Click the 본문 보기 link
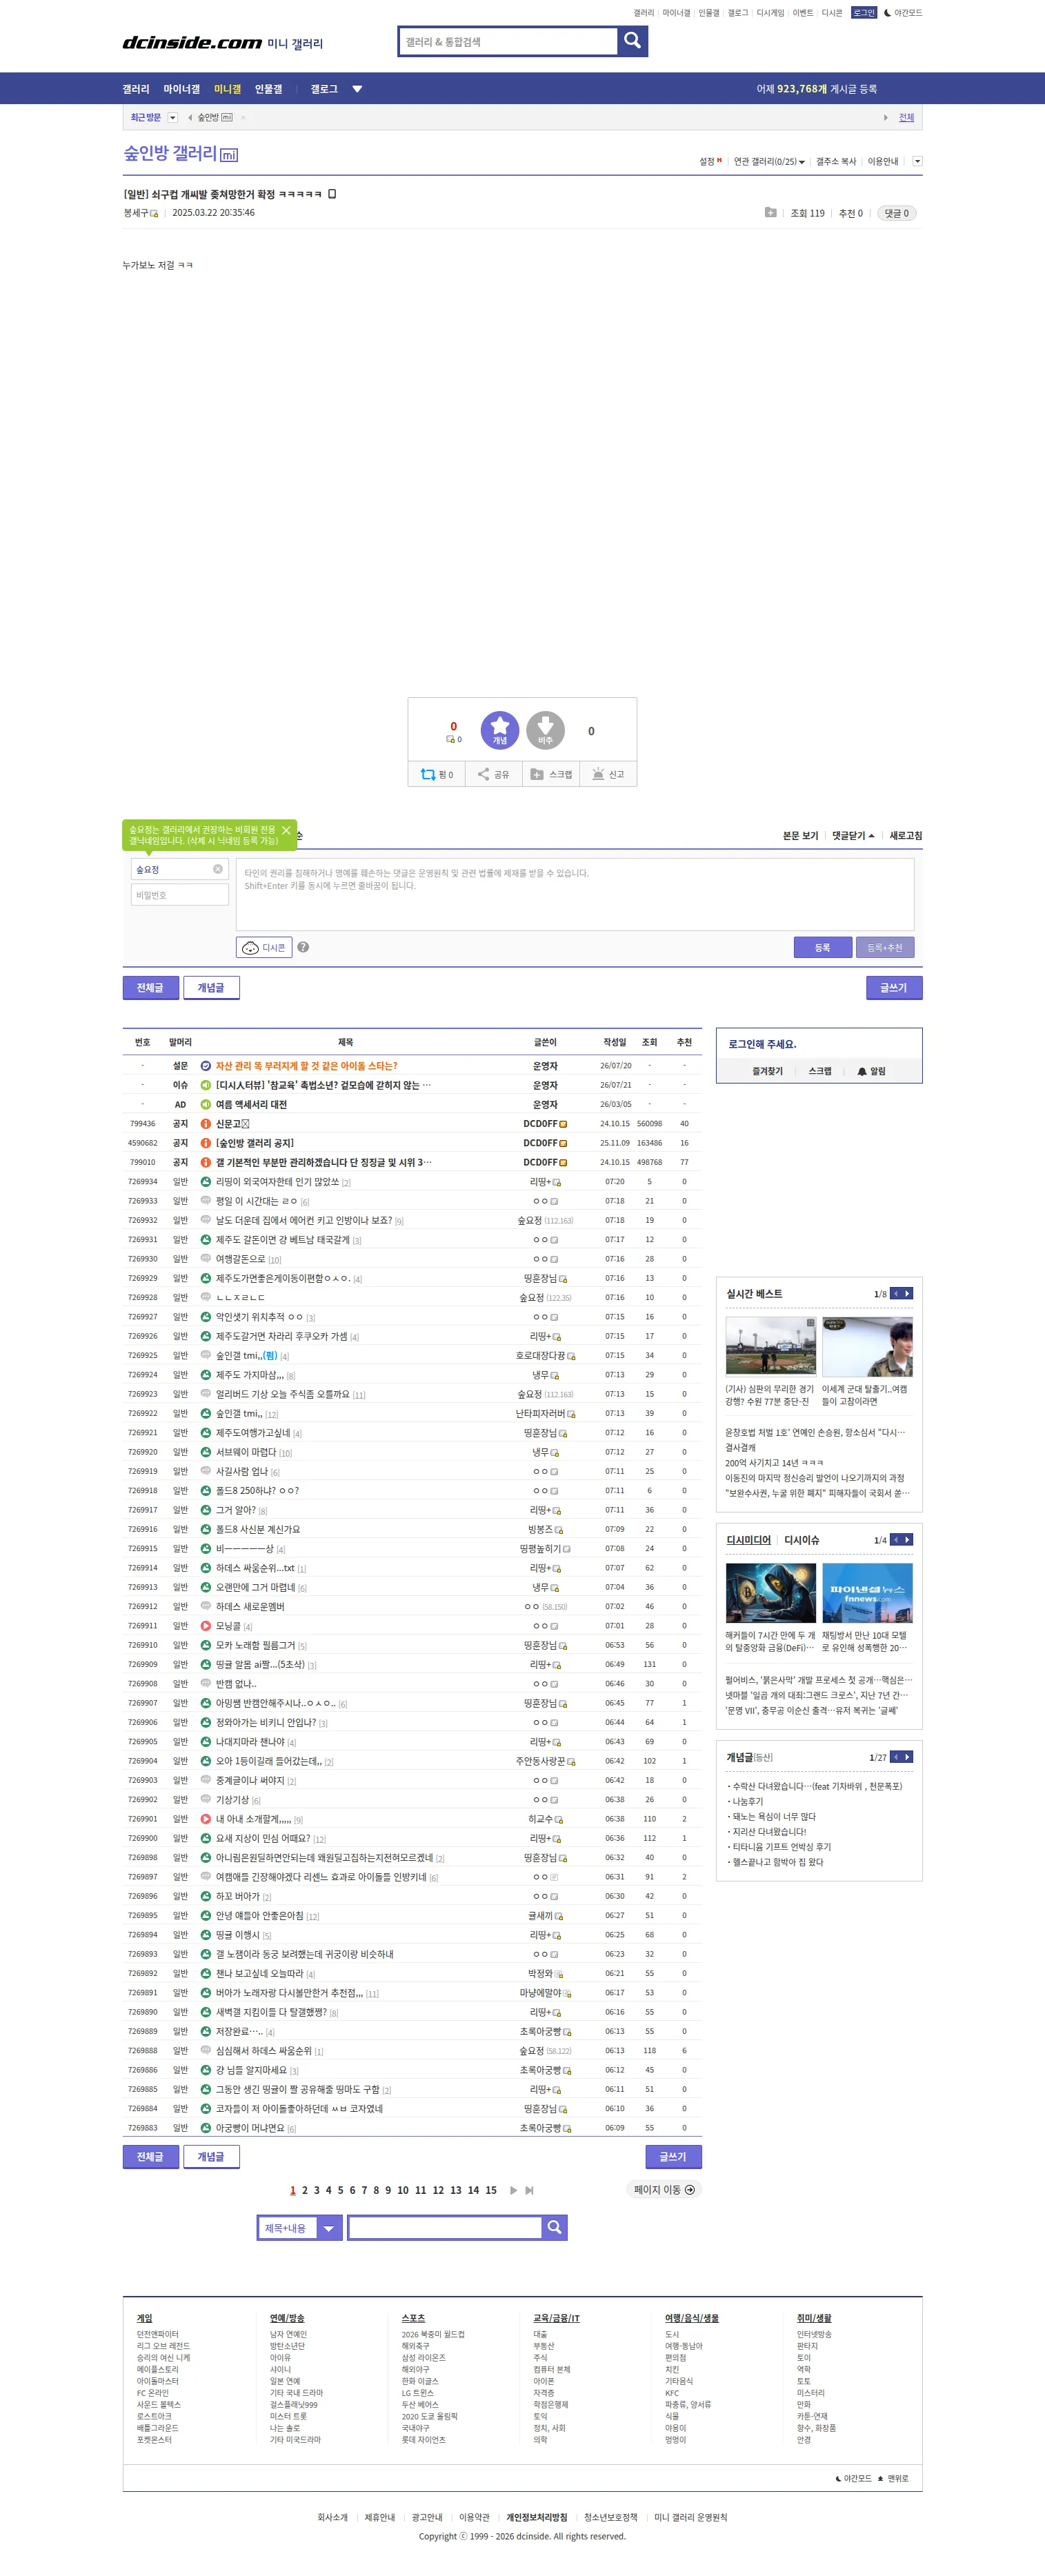This screenshot has width=1045, height=2576. pos(800,835)
